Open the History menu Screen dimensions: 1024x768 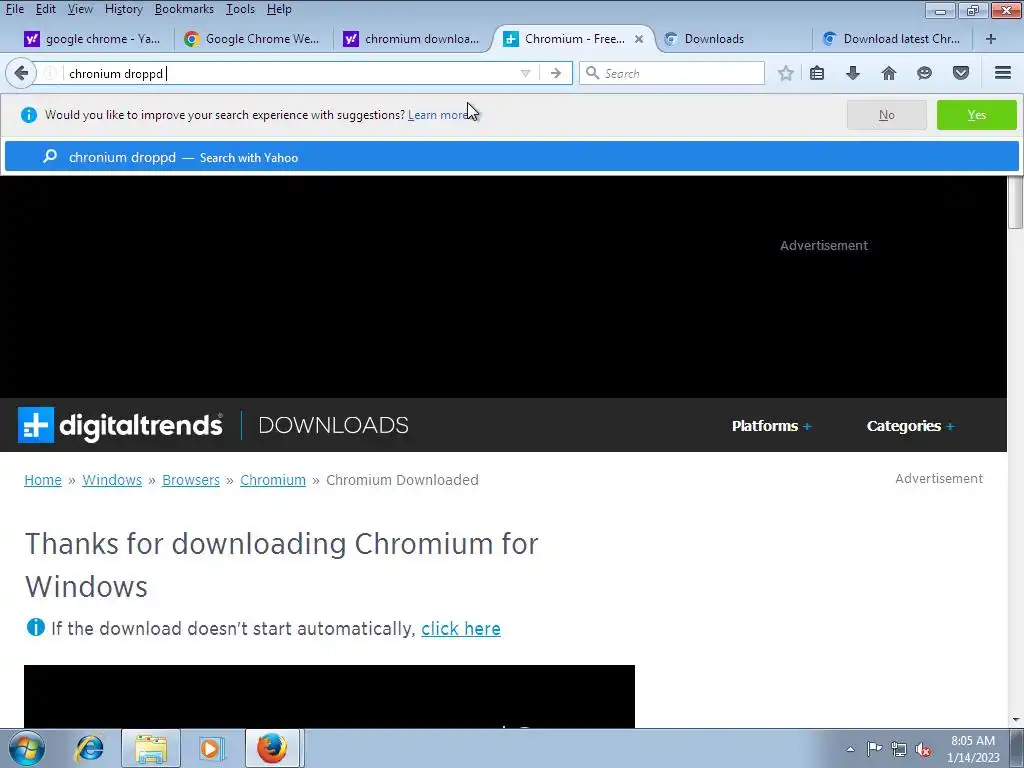point(123,9)
